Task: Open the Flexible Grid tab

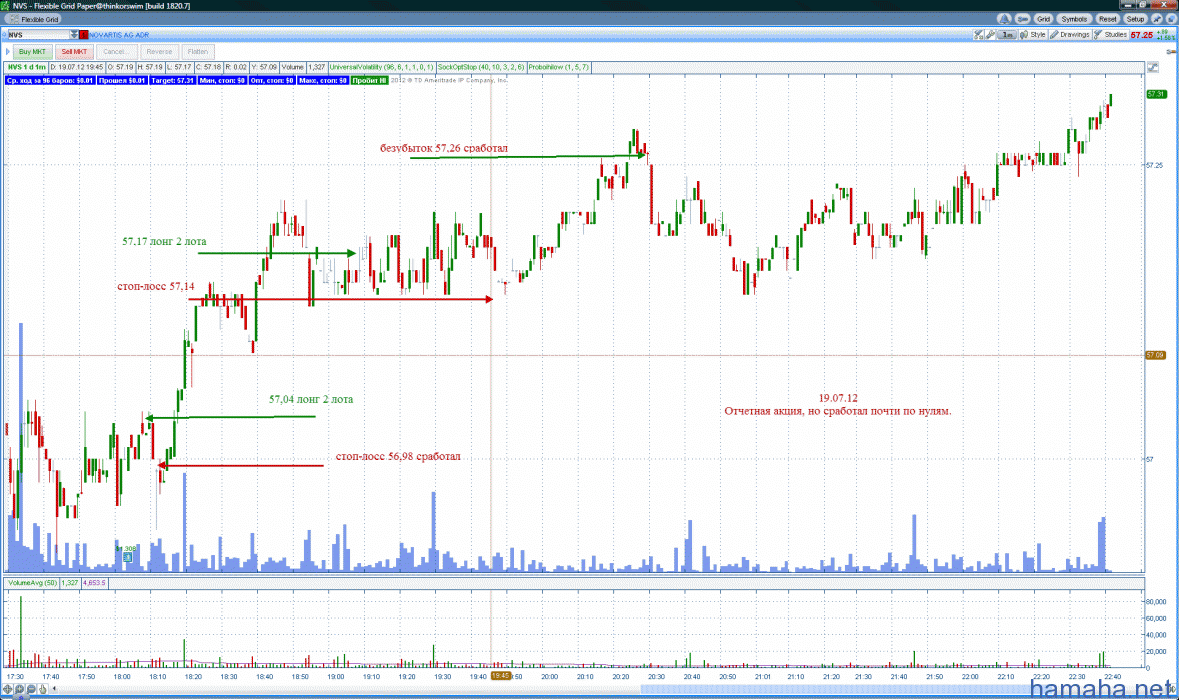Action: click(x=35, y=20)
